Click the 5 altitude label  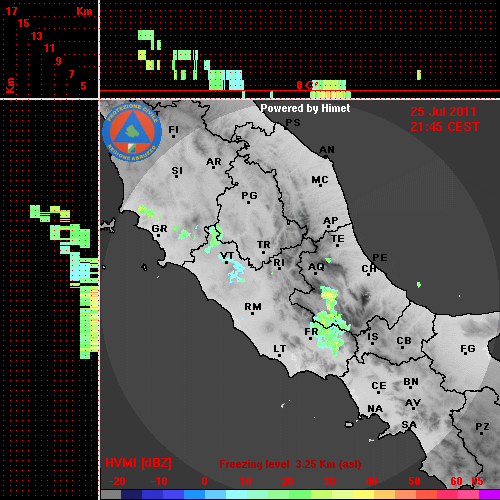pos(83,86)
